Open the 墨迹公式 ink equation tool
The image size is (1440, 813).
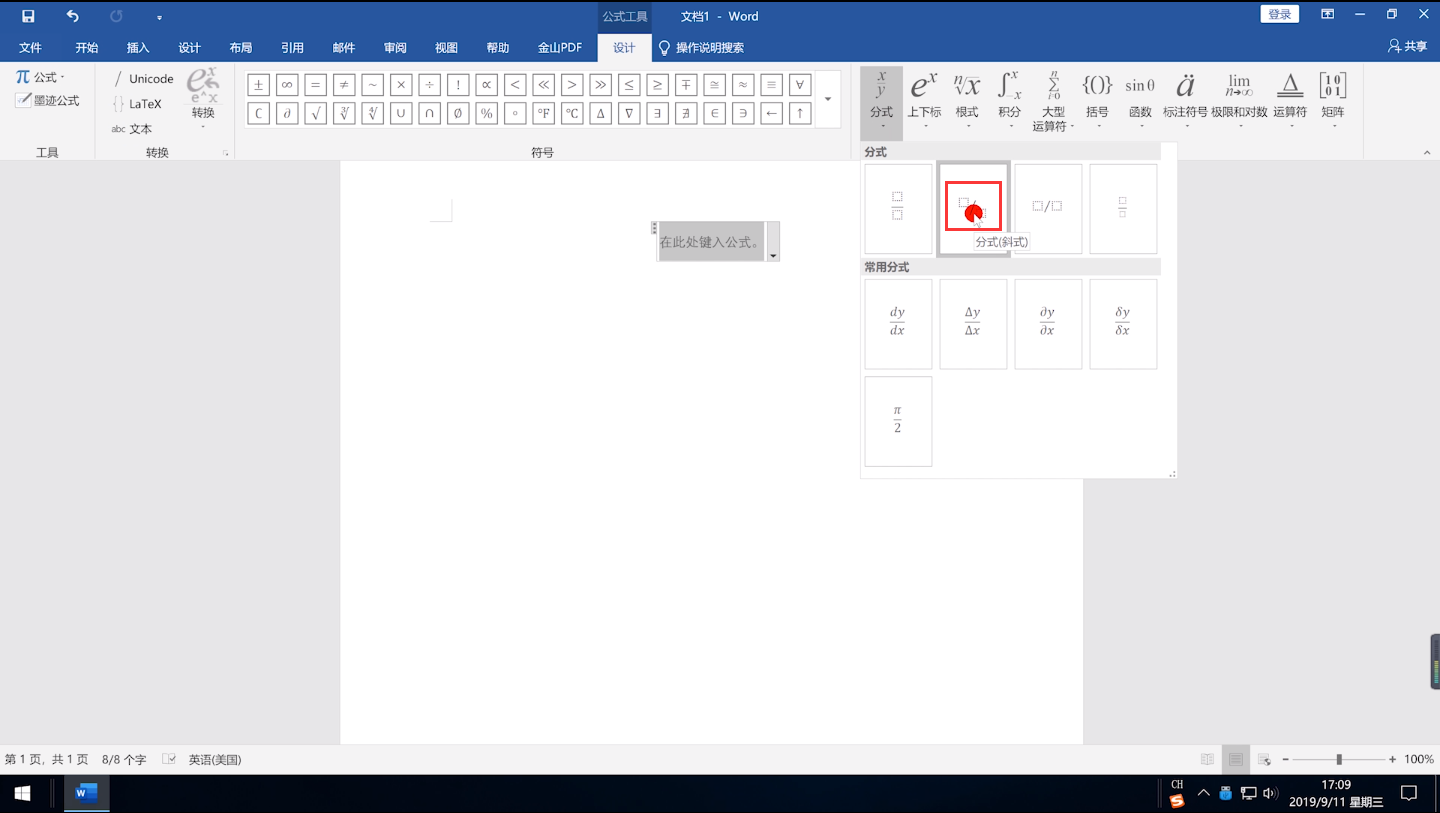[47, 100]
